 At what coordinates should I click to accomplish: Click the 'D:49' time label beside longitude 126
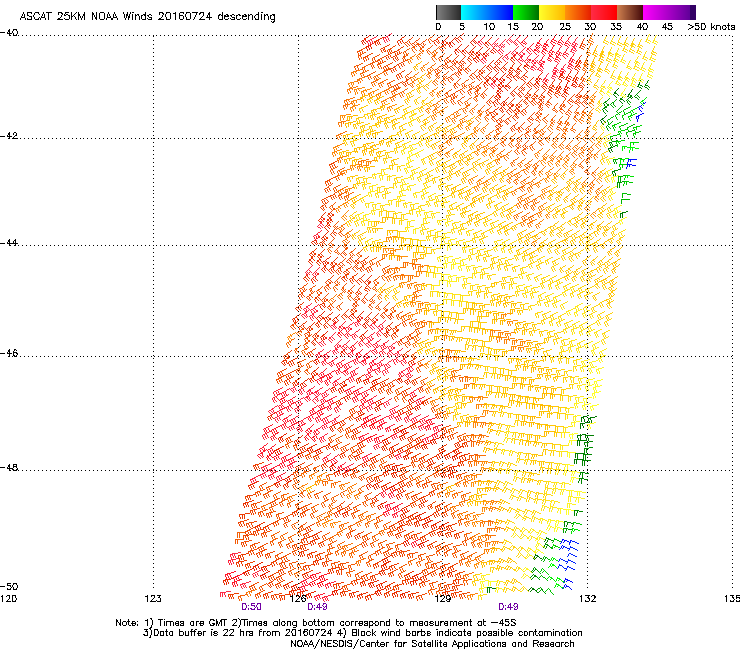[x=317, y=607]
